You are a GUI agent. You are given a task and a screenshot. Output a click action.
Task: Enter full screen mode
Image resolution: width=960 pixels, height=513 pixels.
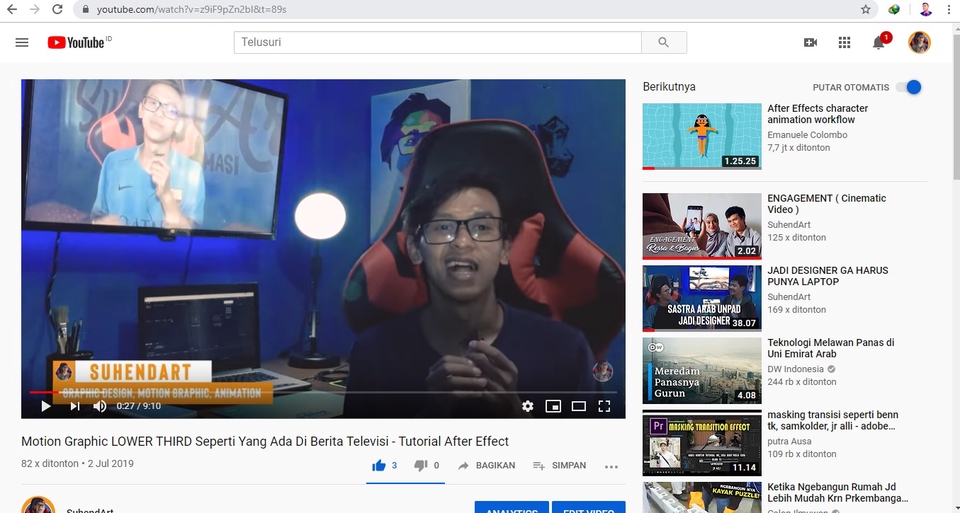(604, 406)
